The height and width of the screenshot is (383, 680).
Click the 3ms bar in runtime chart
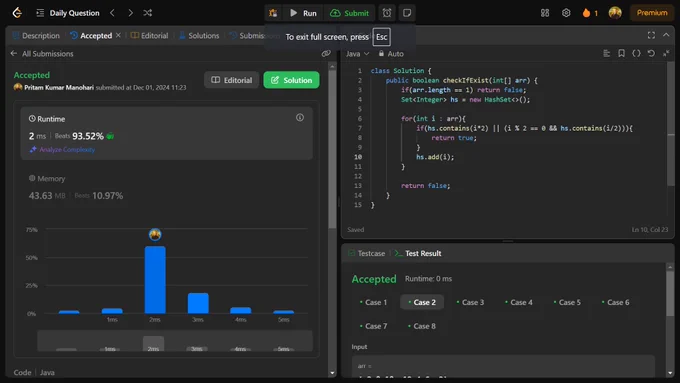pyautogui.click(x=198, y=303)
